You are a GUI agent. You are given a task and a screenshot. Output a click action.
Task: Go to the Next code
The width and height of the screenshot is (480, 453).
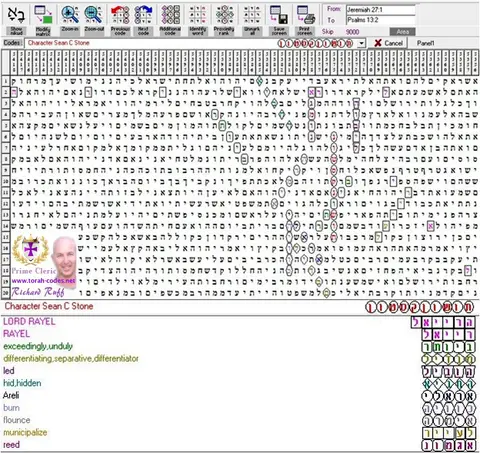(x=143, y=15)
